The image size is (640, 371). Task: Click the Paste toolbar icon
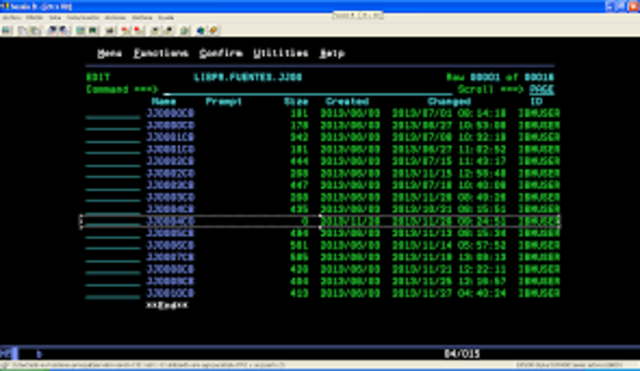coord(36,31)
